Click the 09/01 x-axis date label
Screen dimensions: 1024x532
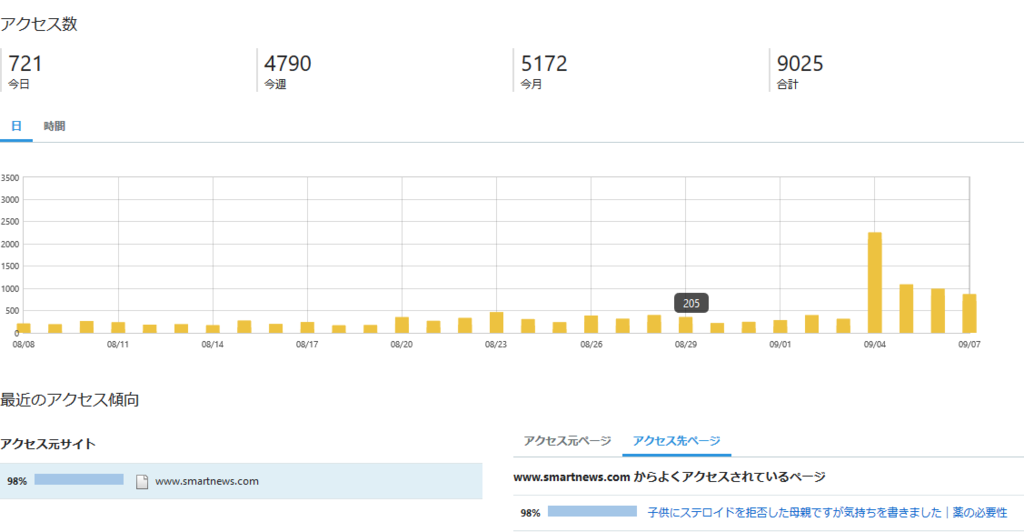pyautogui.click(x=780, y=345)
